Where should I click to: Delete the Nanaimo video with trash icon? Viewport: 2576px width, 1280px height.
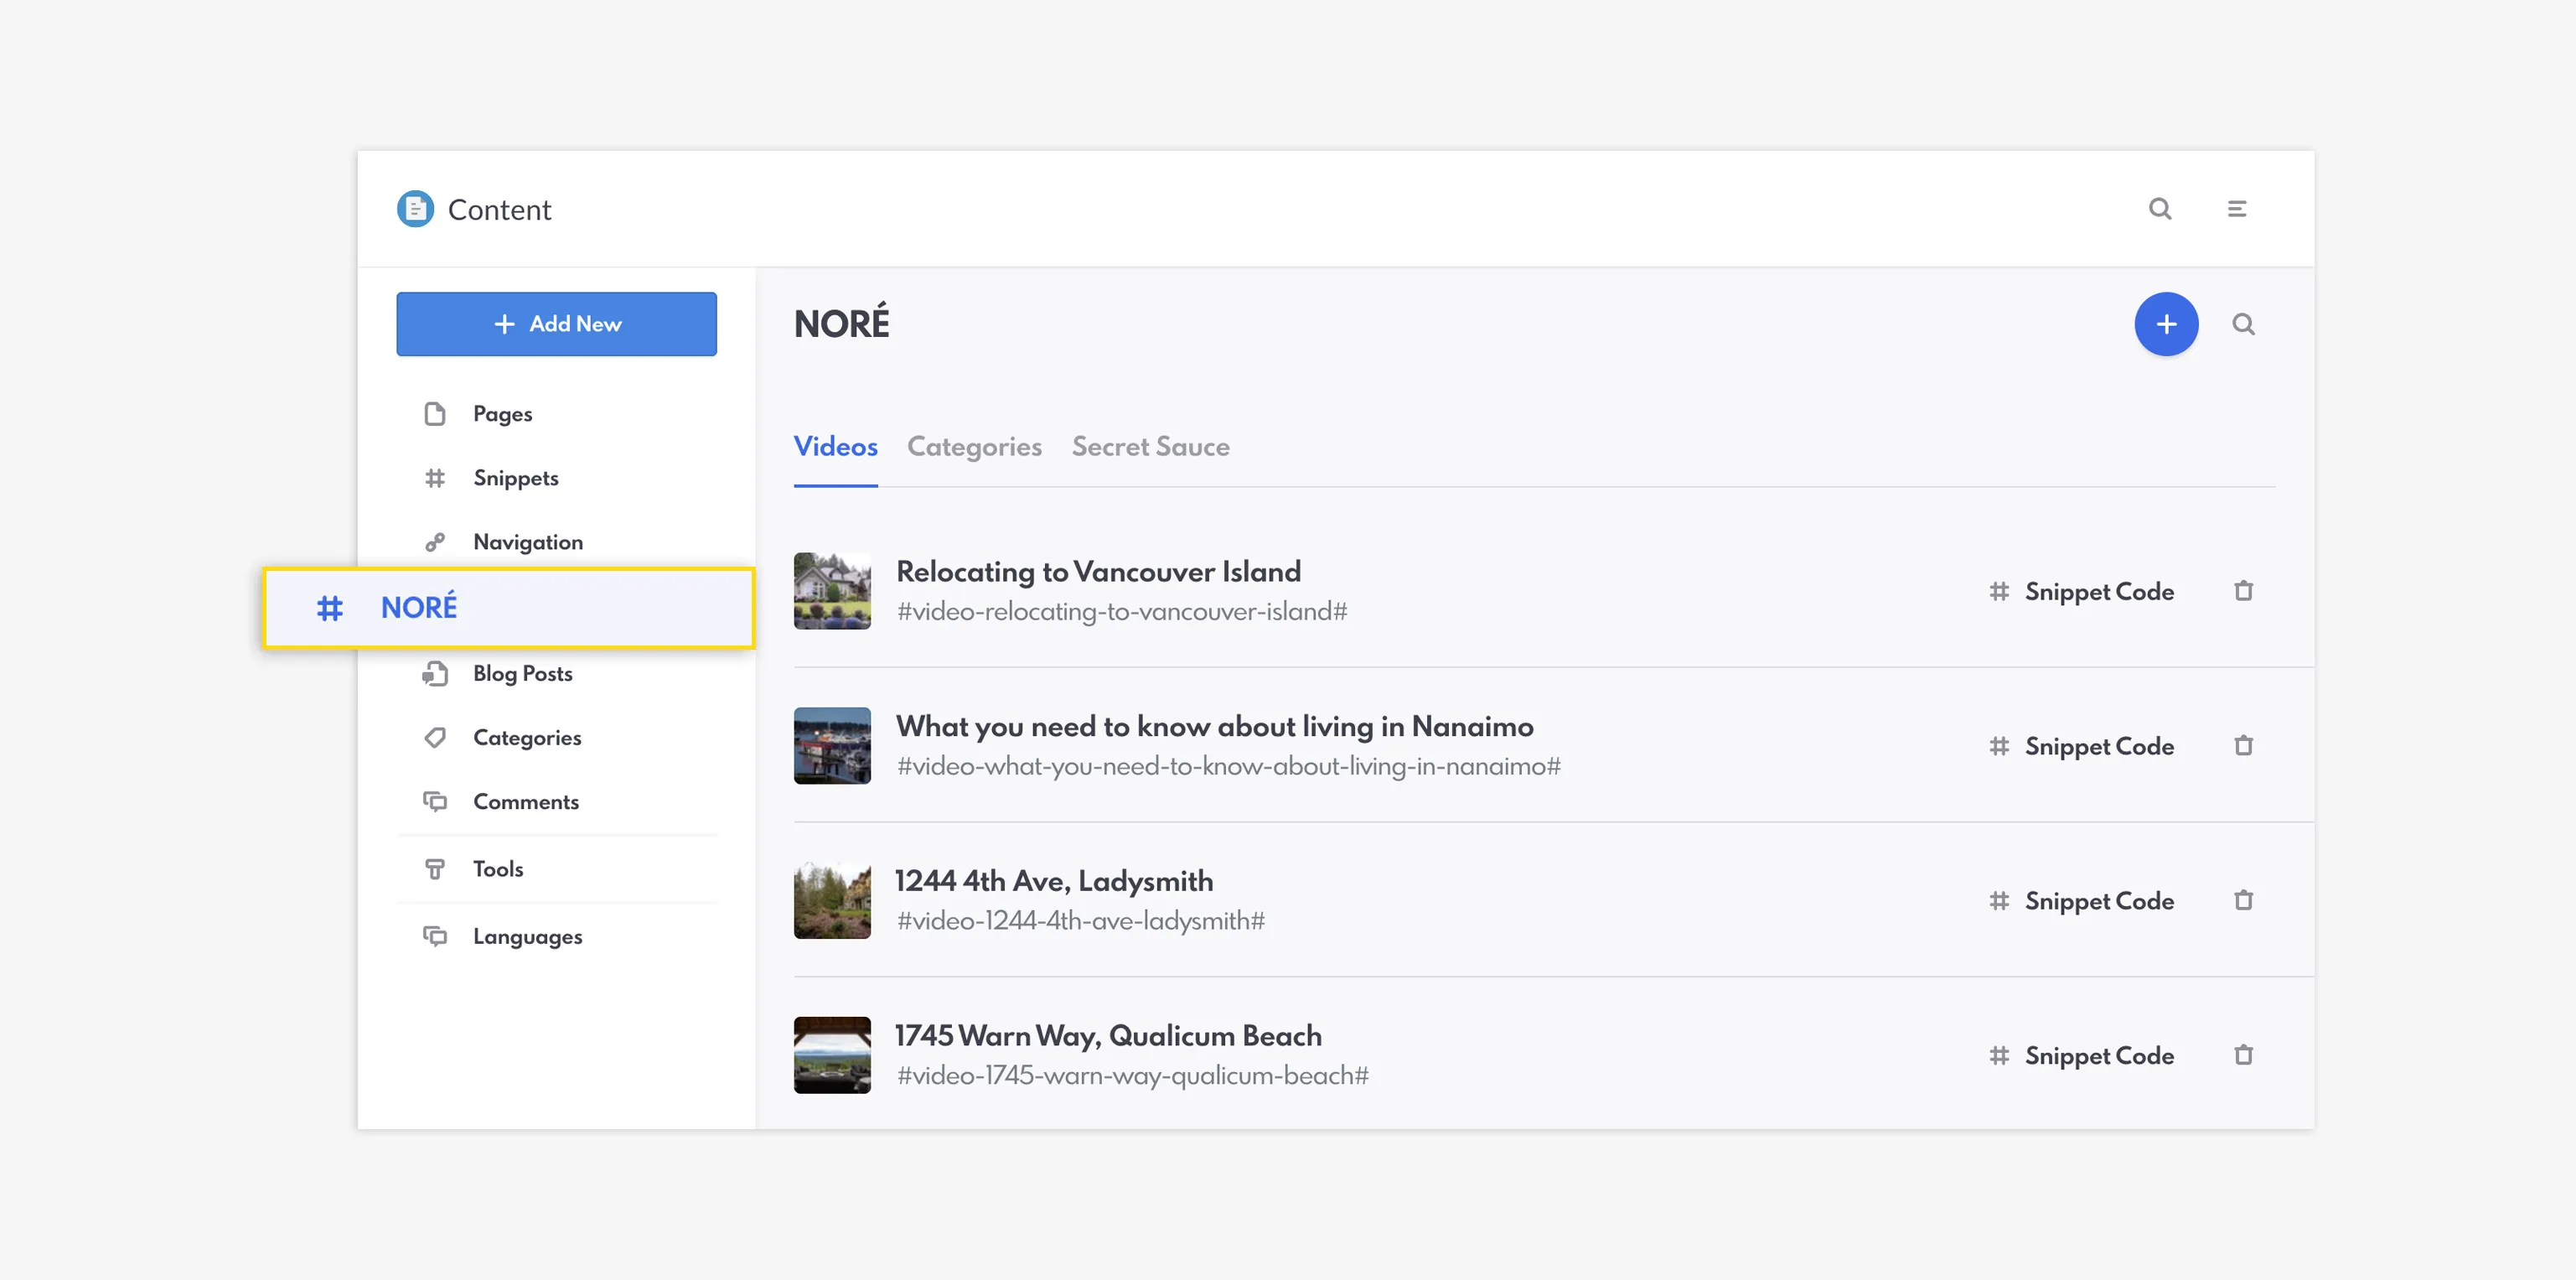(2243, 746)
